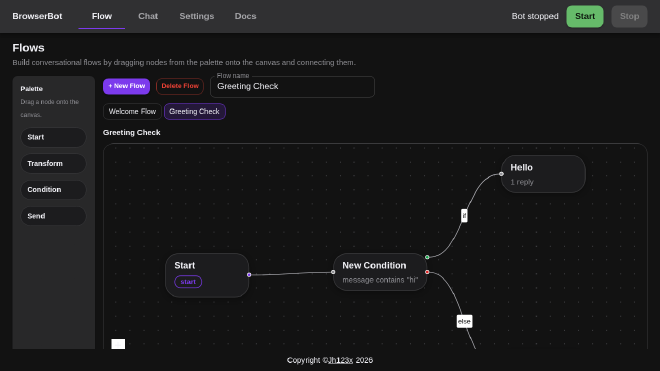The height and width of the screenshot is (371, 660).
Task: Click the BrowserBot brand title
Action: [37, 16]
